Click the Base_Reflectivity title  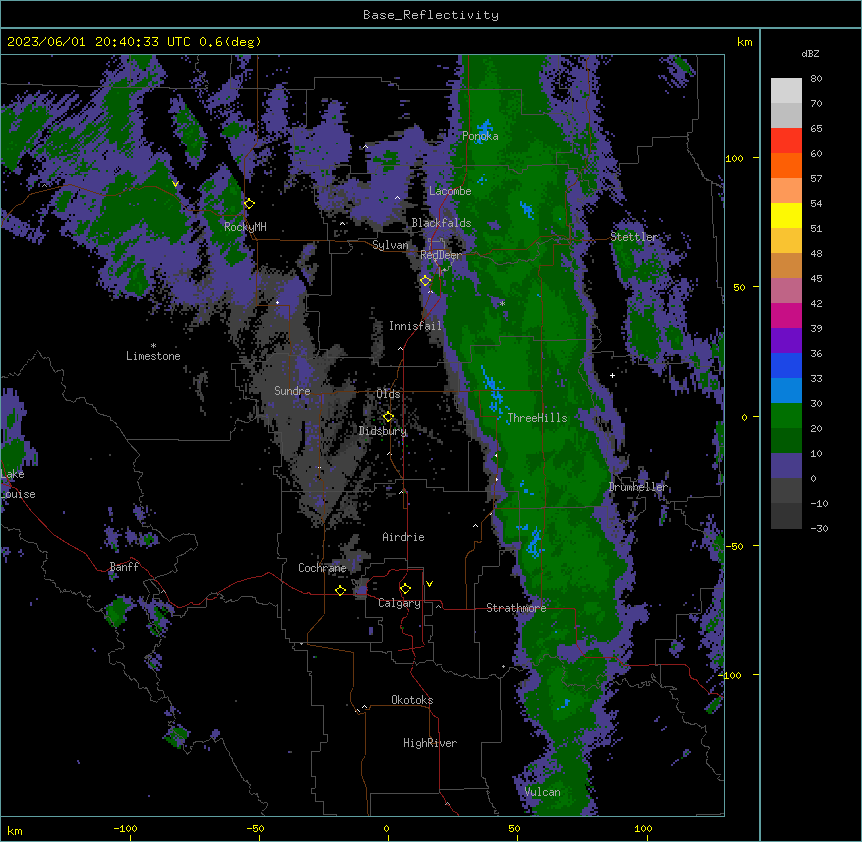pos(431,15)
